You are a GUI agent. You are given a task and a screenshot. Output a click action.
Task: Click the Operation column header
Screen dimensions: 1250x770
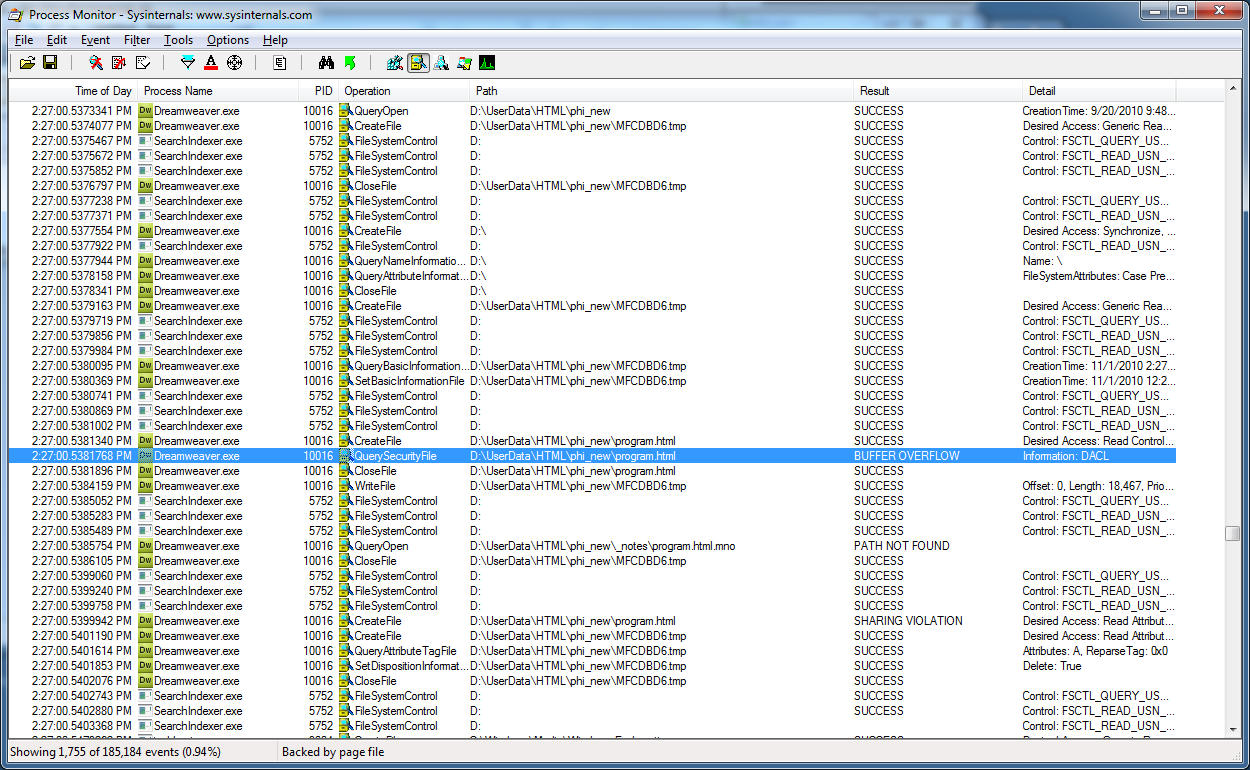tap(404, 91)
